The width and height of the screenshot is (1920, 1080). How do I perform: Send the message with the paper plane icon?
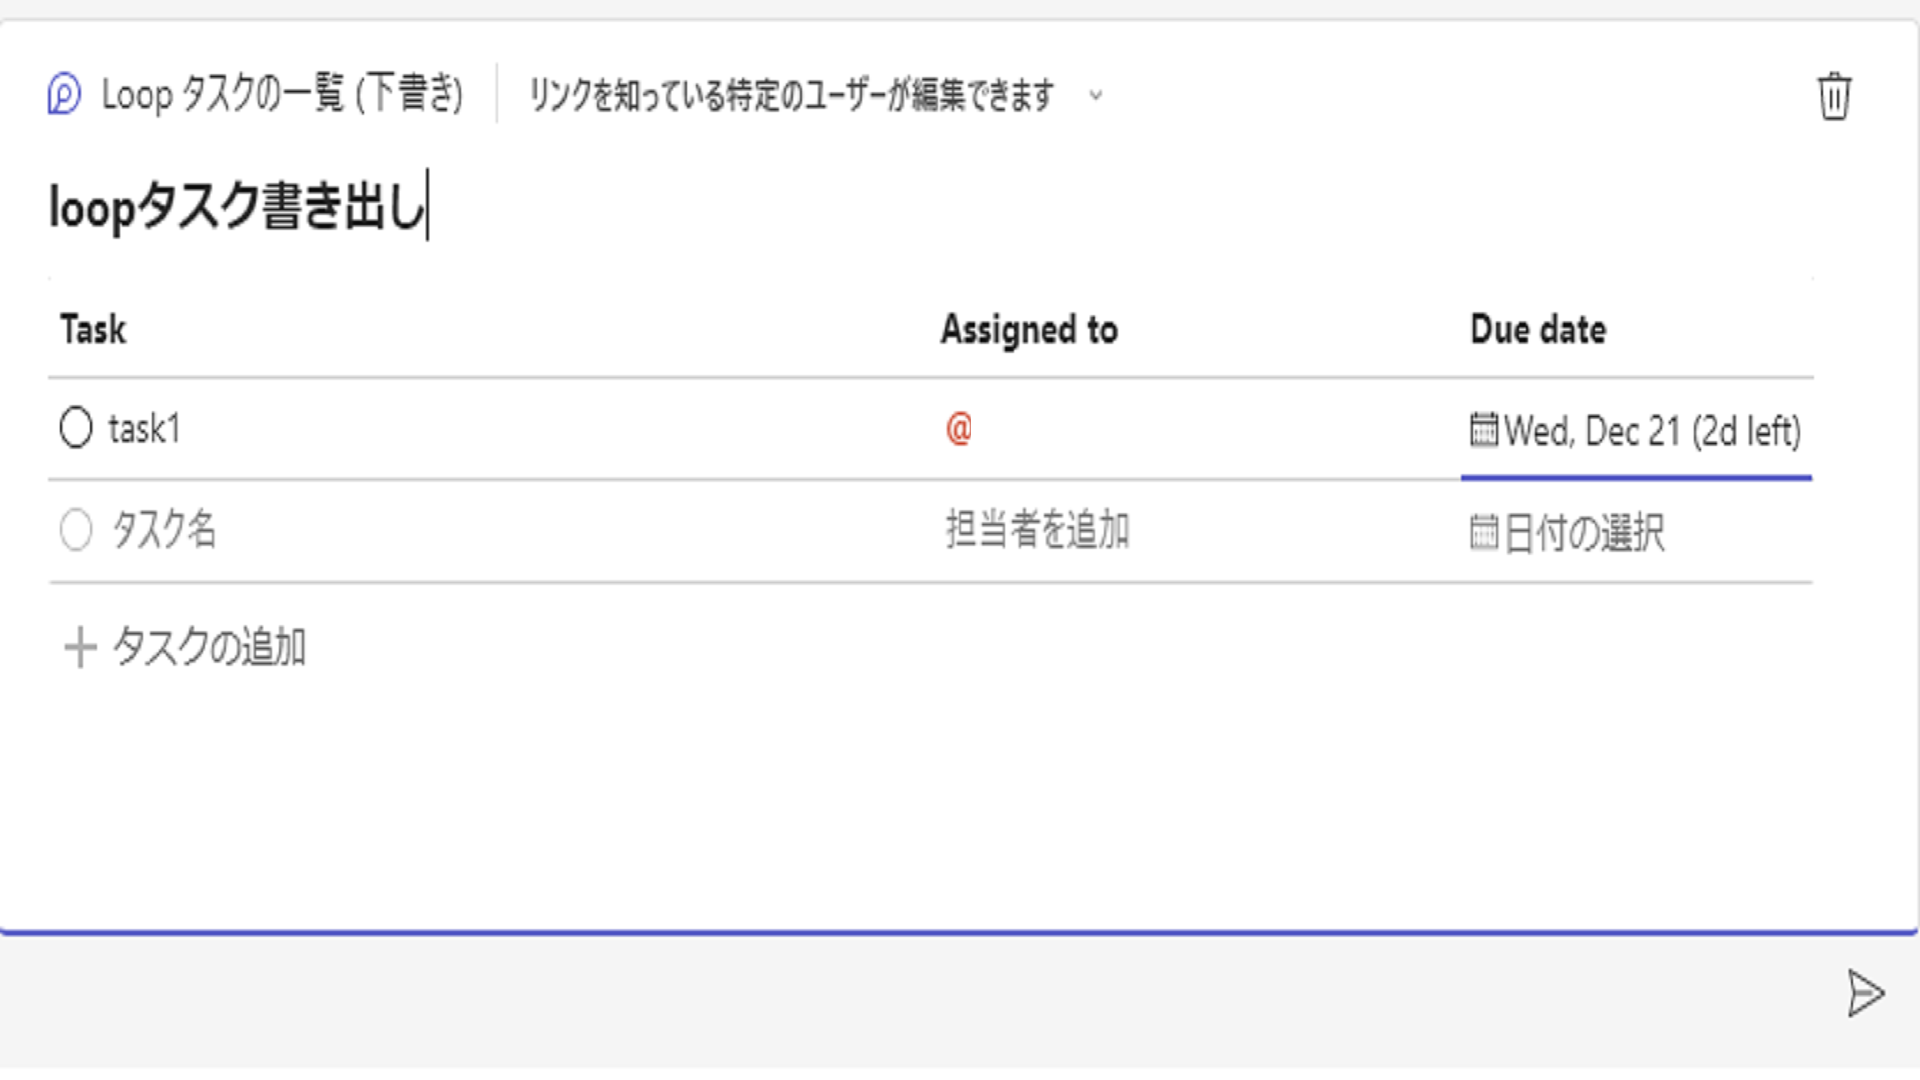[1864, 993]
